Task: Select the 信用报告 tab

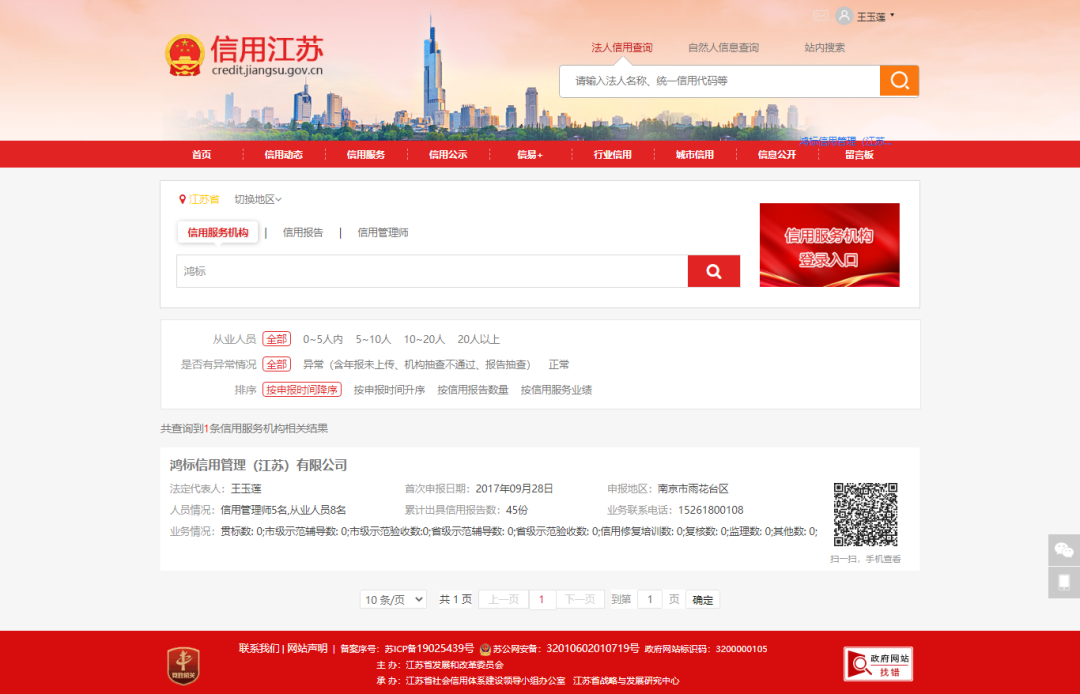Action: [x=303, y=233]
